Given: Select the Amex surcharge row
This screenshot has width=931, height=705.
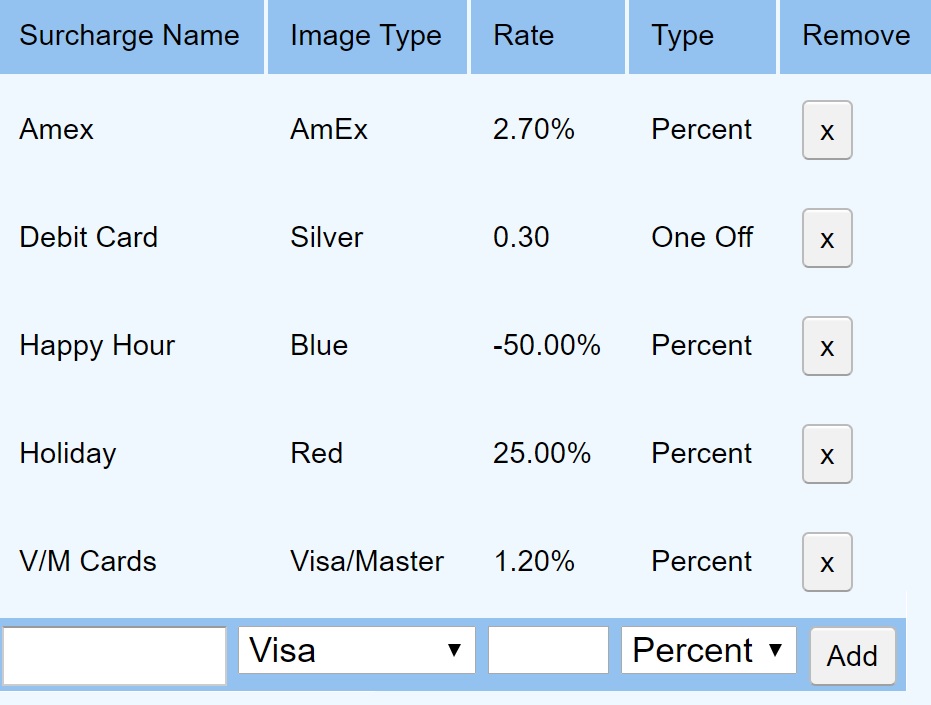Looking at the screenshot, I should (55, 130).
